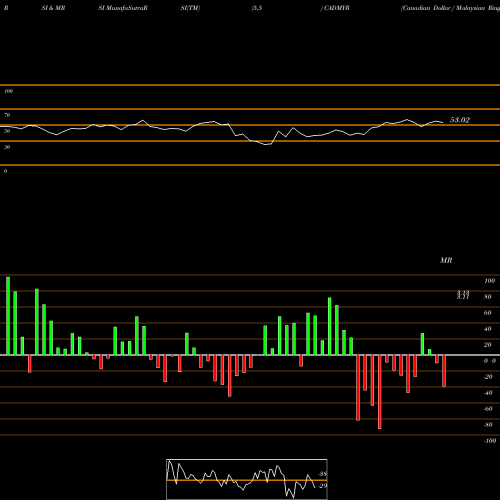Click the CADMYR symbol label in header
This screenshot has width=500, height=500.
pos(336,8)
